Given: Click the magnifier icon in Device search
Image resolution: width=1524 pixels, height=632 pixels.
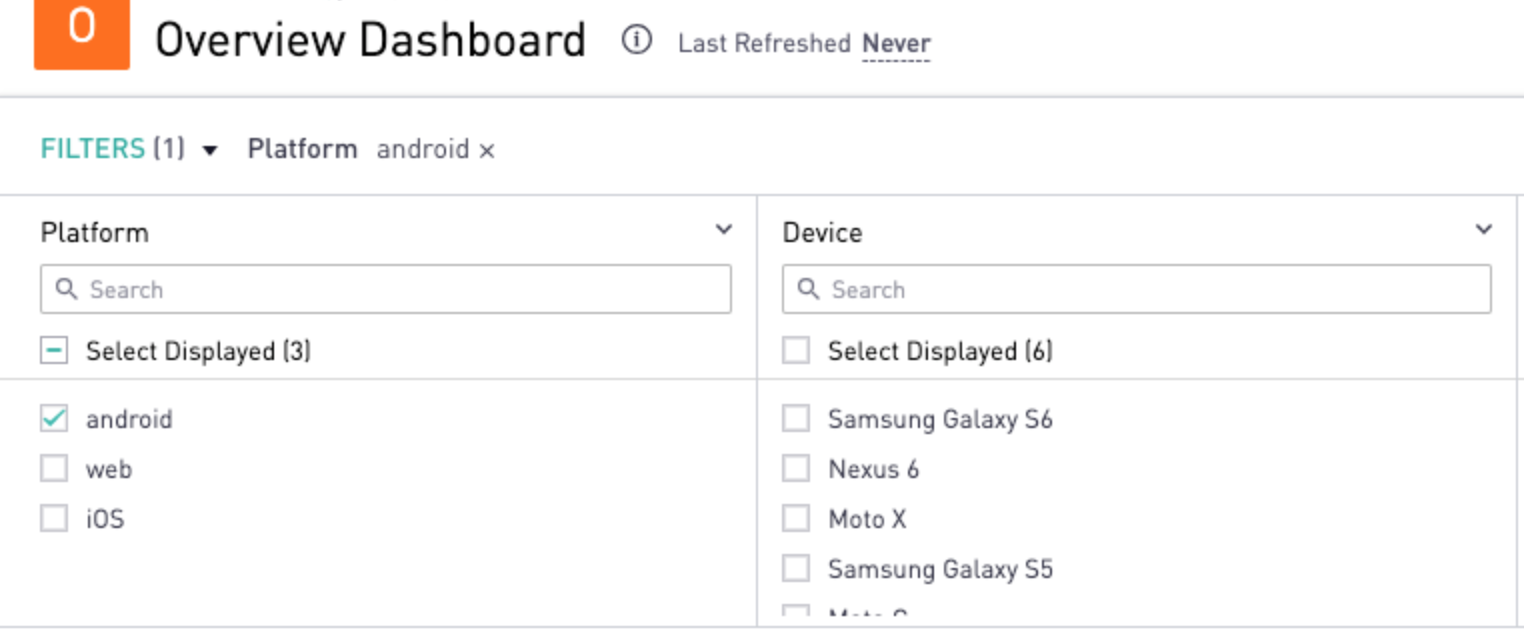Looking at the screenshot, I should tap(808, 289).
